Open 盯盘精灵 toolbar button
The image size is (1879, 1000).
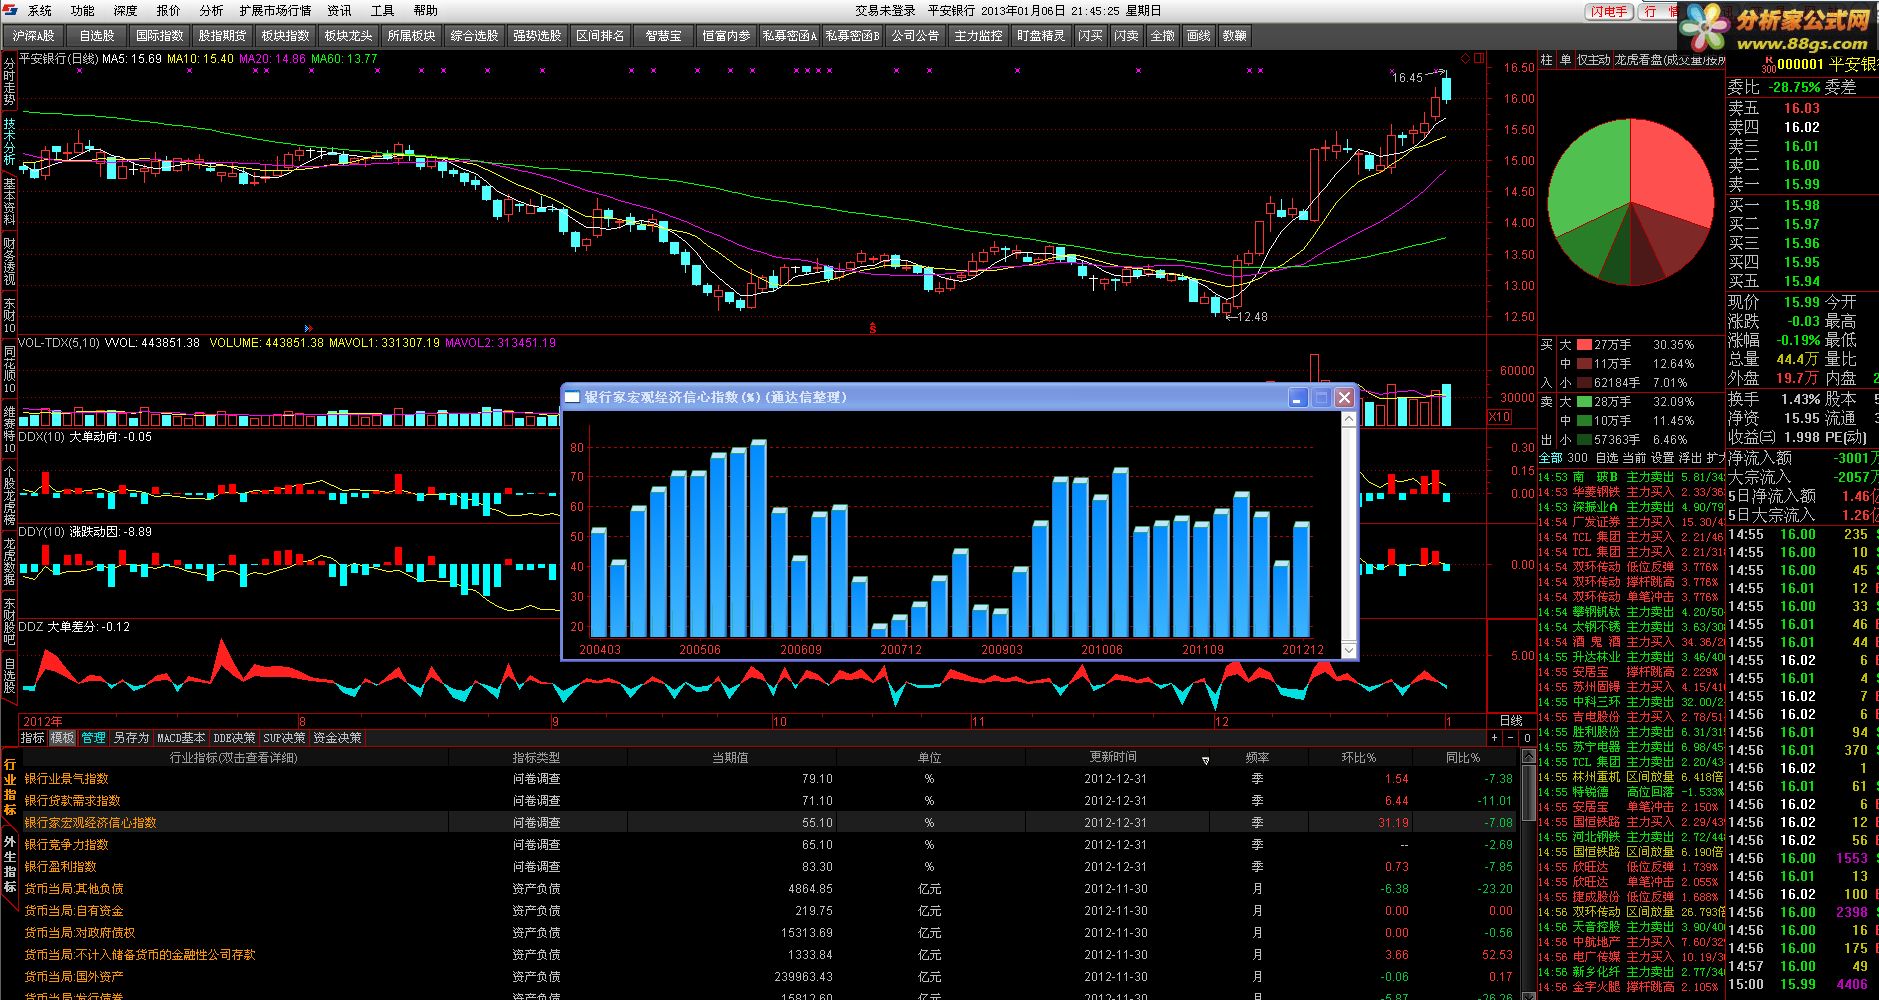[1041, 36]
